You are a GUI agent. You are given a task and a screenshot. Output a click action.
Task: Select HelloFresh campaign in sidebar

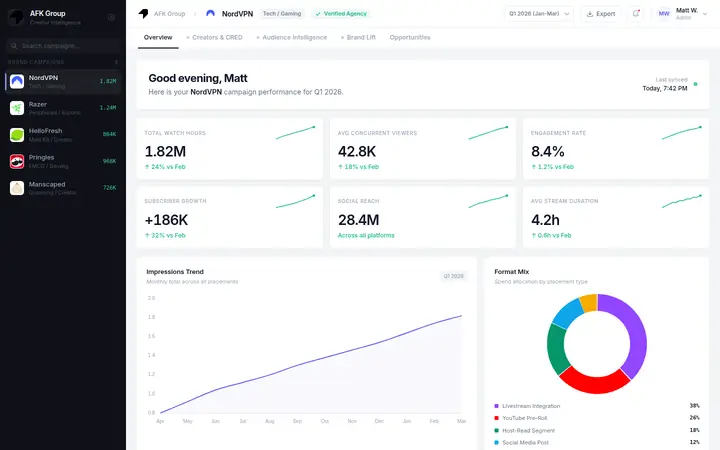coord(63,135)
